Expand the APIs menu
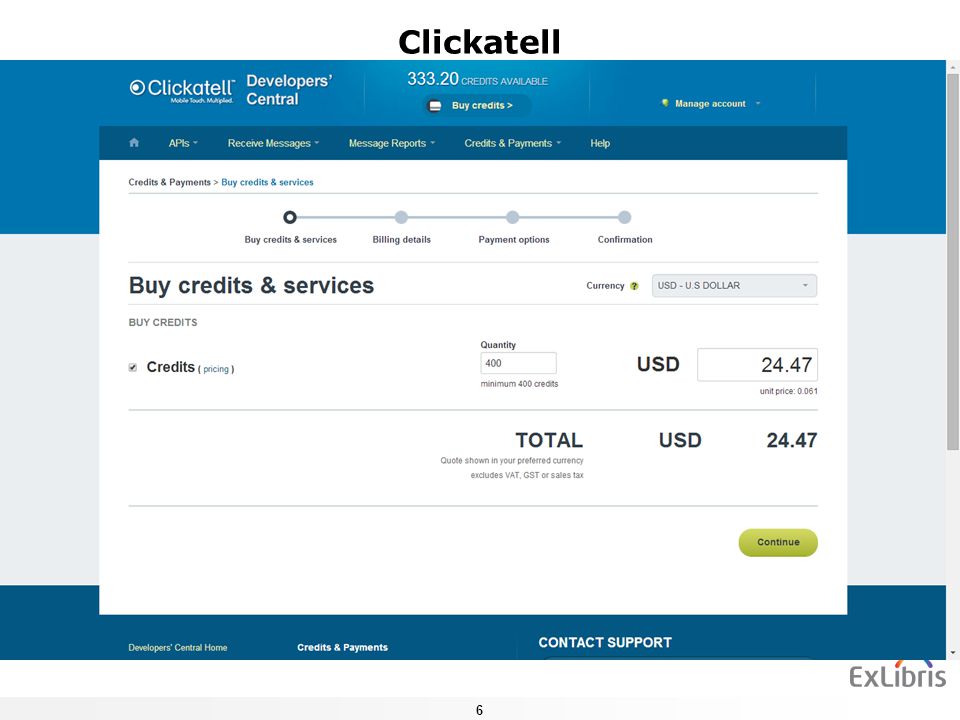 tap(183, 143)
